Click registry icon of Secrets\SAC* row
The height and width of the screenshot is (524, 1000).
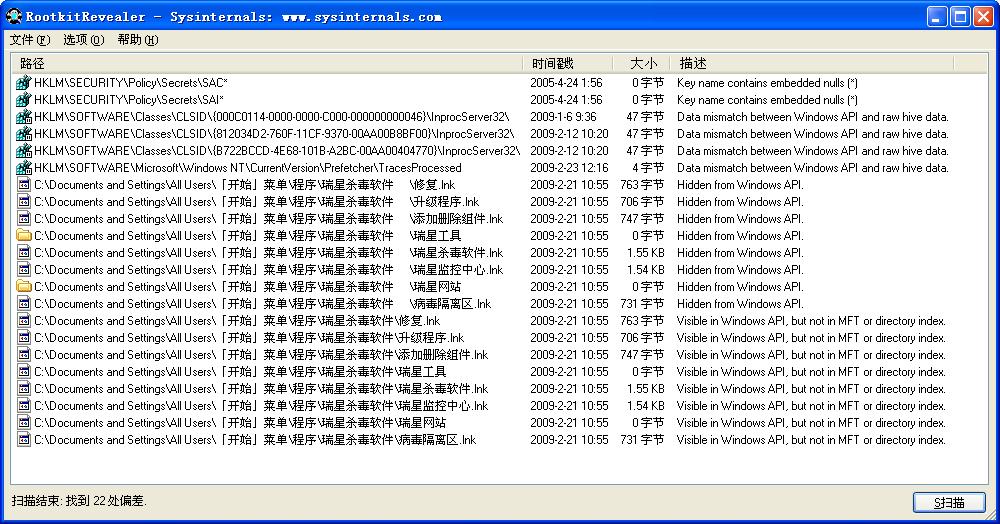point(24,83)
